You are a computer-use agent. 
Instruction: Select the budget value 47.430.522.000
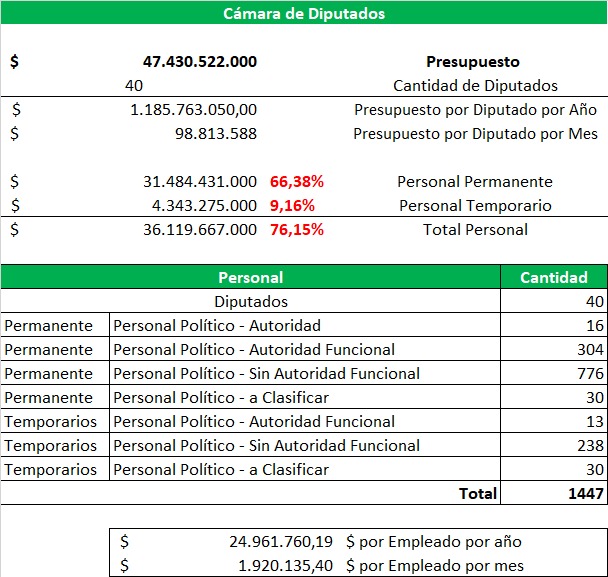pyautogui.click(x=200, y=62)
